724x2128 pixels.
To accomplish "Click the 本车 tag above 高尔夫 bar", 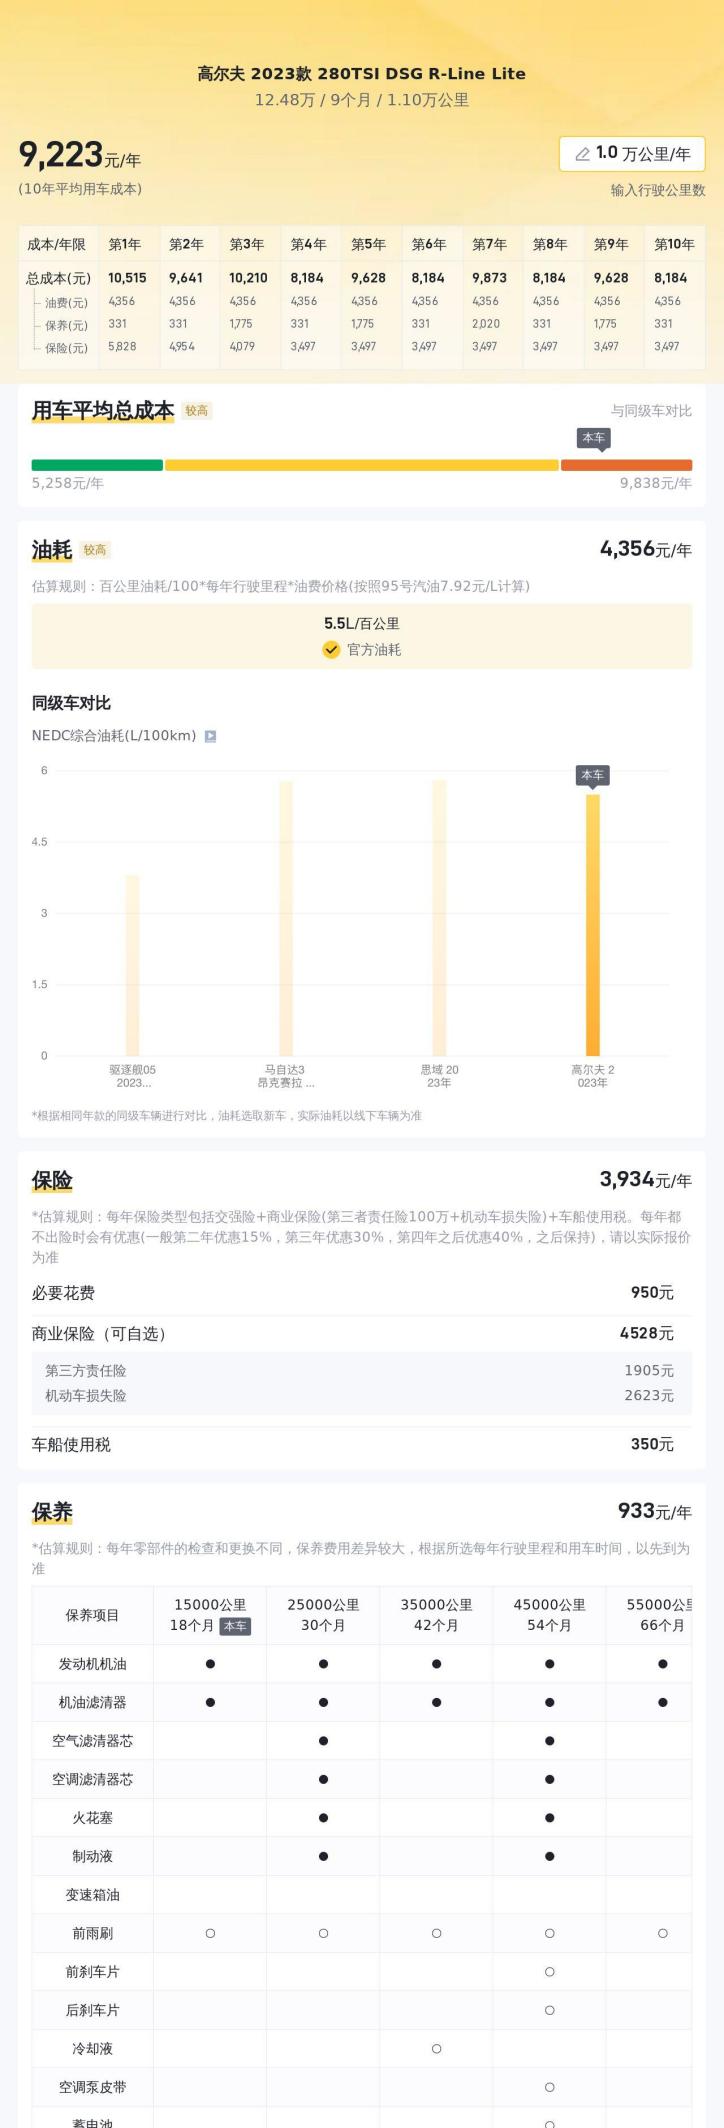I will point(592,775).
